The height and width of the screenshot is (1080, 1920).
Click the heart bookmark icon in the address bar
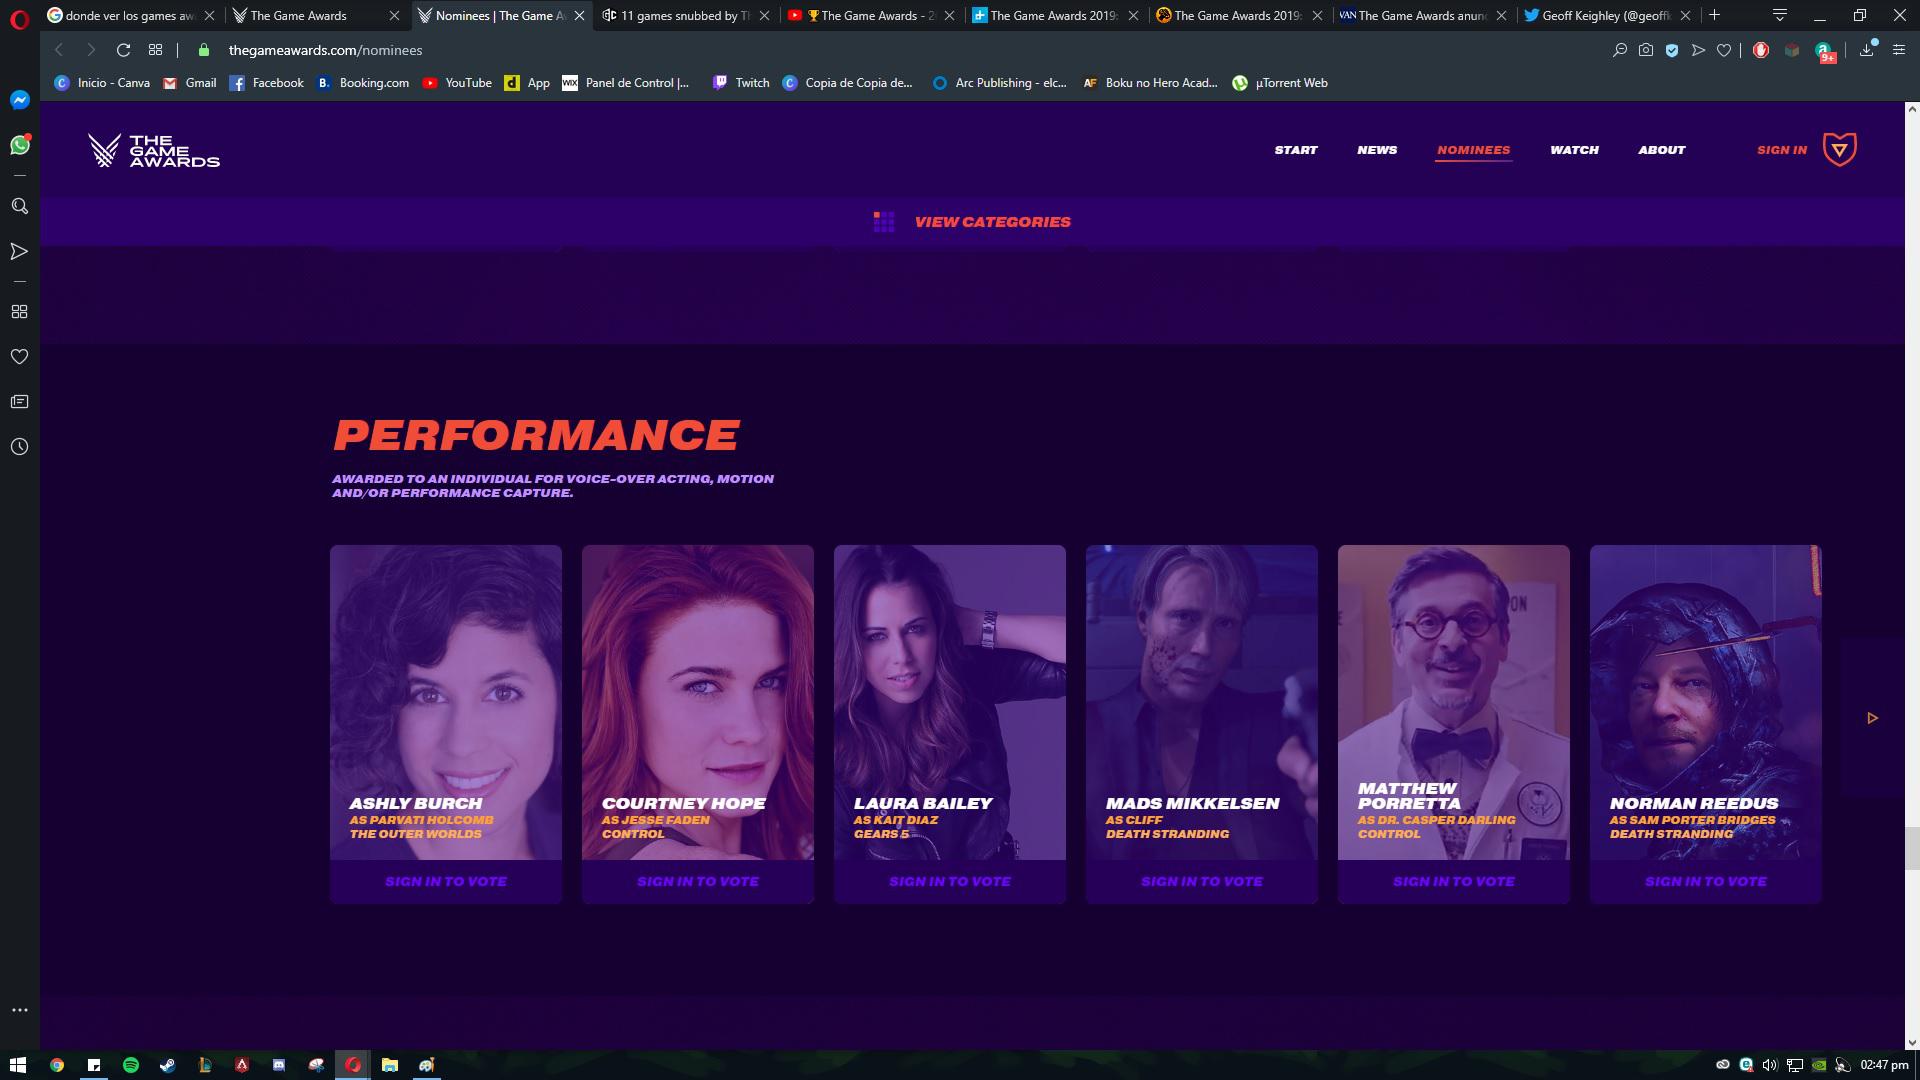click(x=1724, y=50)
